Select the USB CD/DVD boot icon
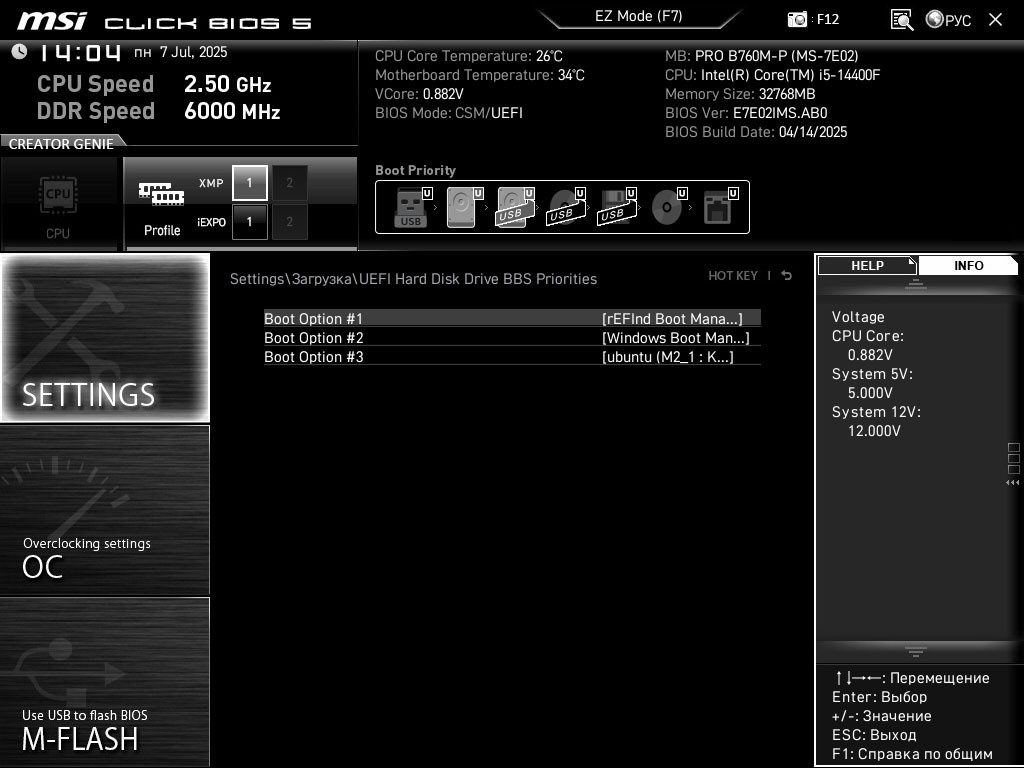Screen dimensions: 1024x768 pos(566,207)
